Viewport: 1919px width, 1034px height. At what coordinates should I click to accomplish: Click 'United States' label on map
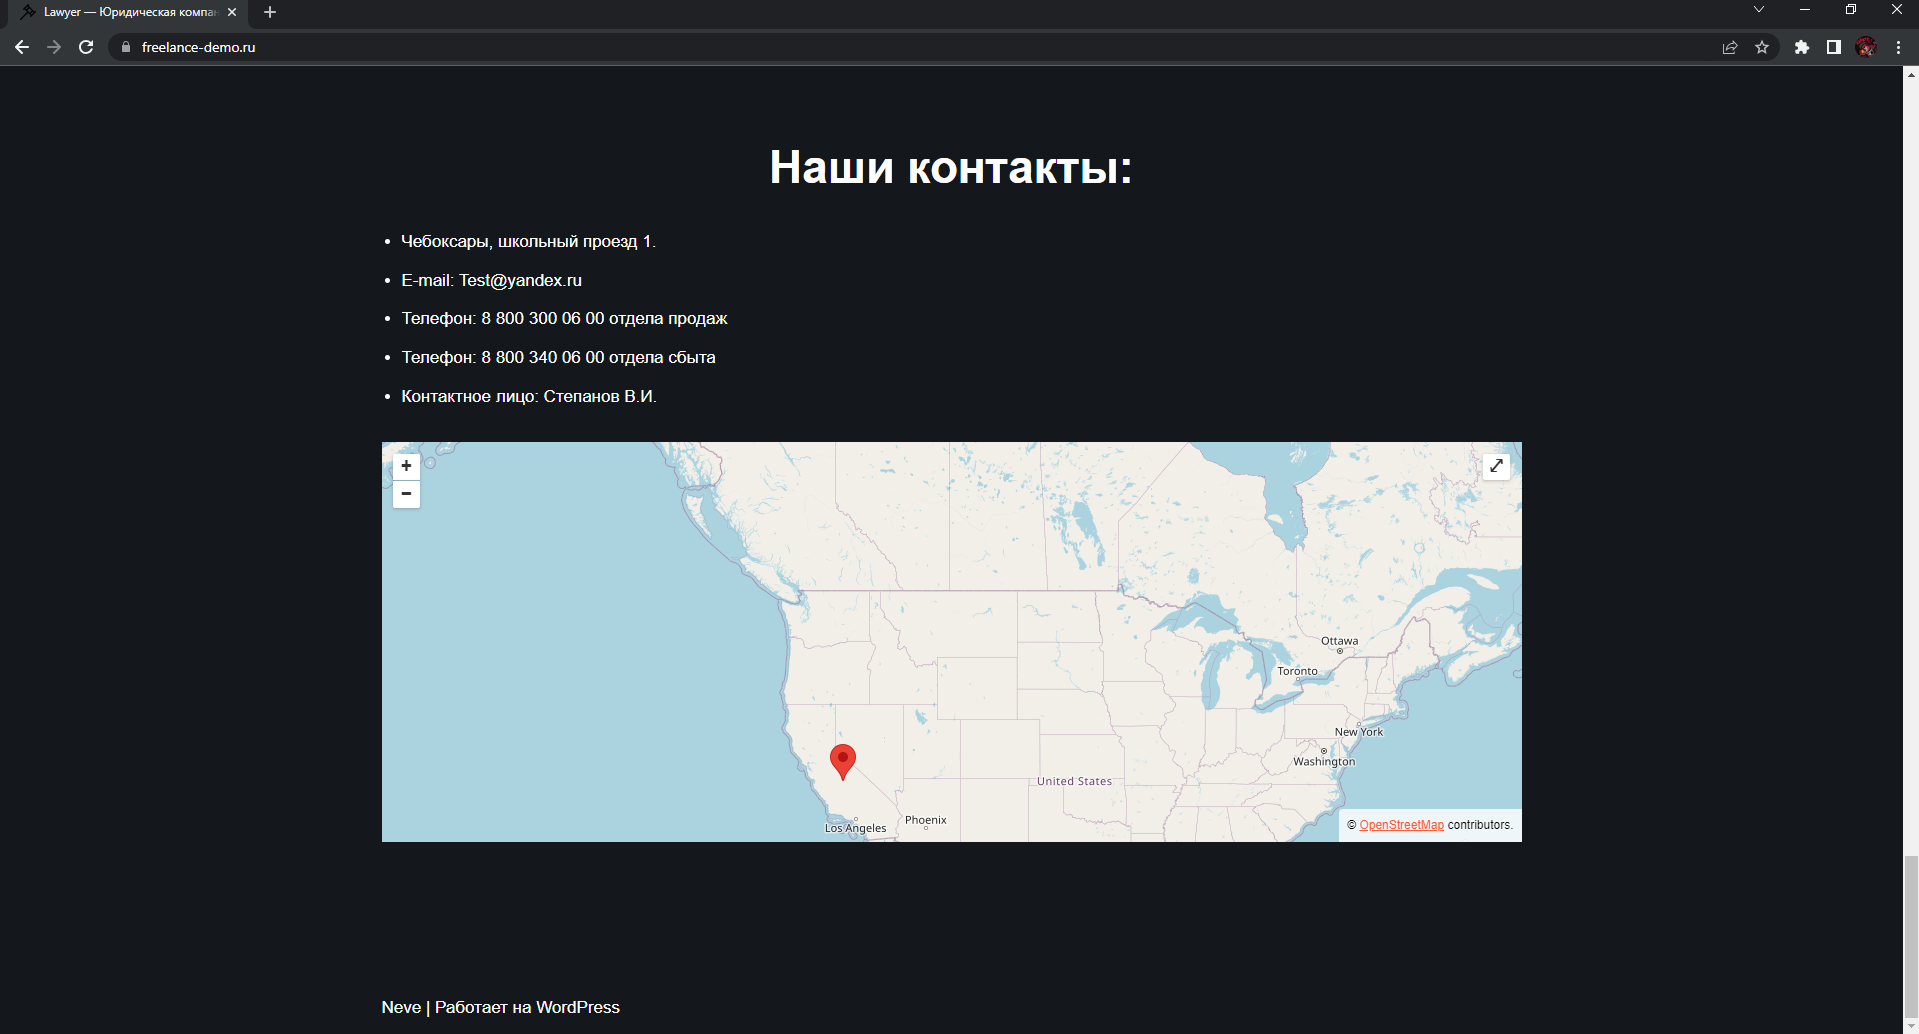coord(1074,781)
